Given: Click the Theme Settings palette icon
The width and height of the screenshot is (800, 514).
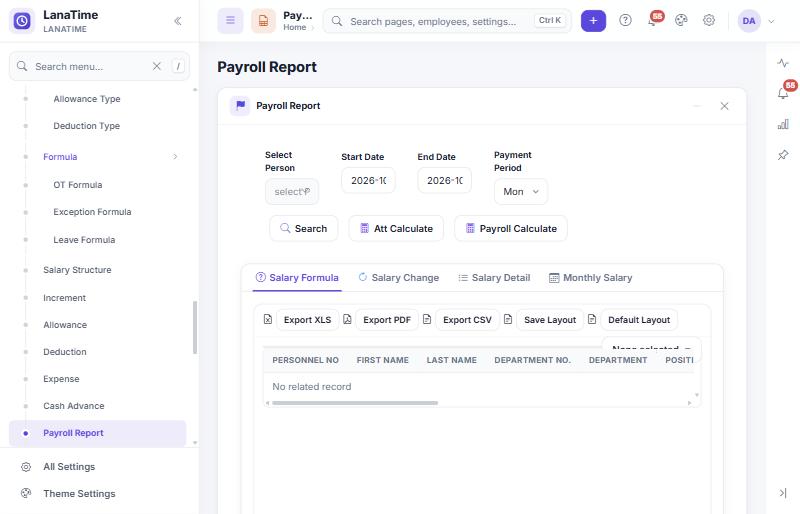Looking at the screenshot, I should [x=26, y=493].
